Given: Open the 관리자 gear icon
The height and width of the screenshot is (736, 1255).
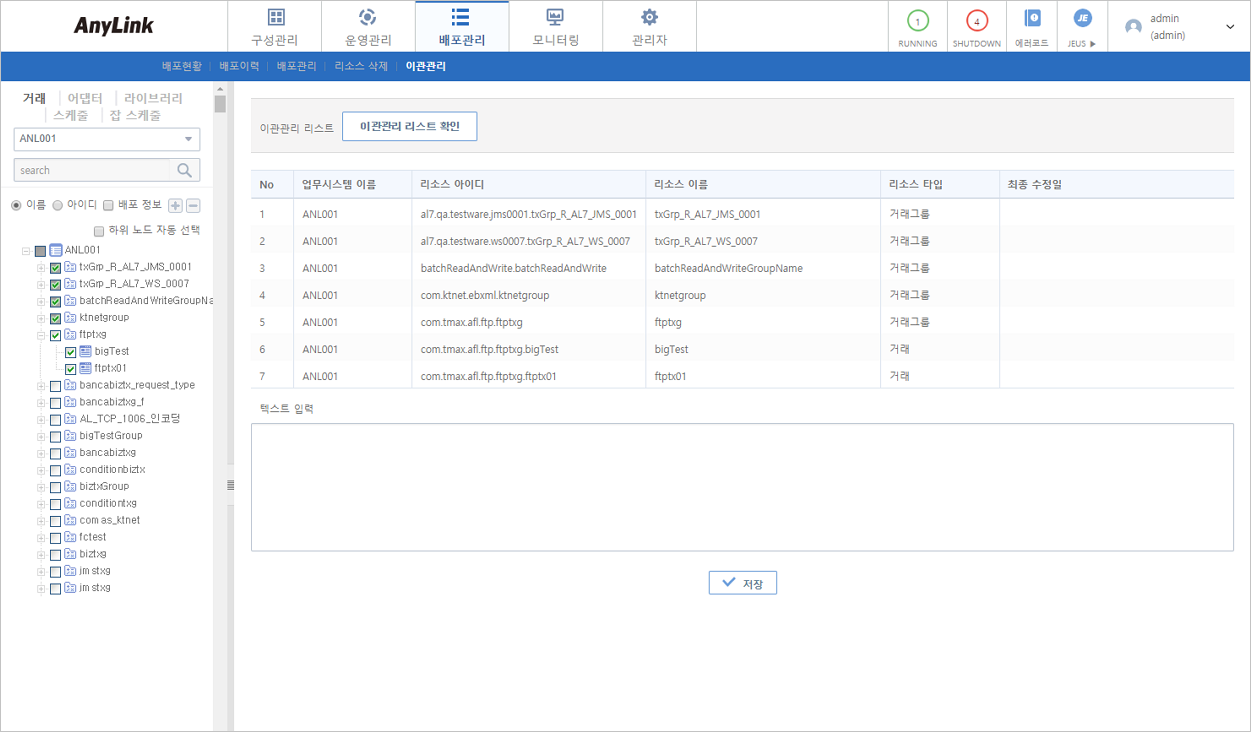Looking at the screenshot, I should coord(649,25).
